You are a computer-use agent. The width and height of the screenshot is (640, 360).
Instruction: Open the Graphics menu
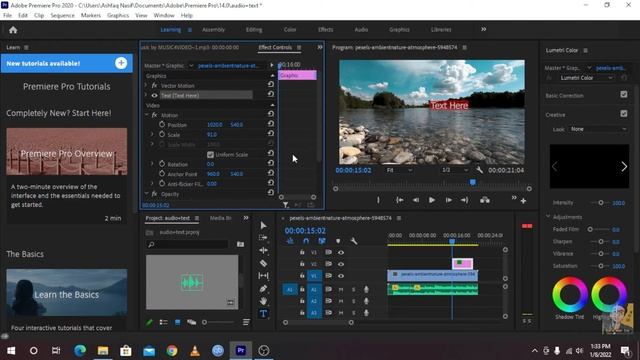point(118,15)
